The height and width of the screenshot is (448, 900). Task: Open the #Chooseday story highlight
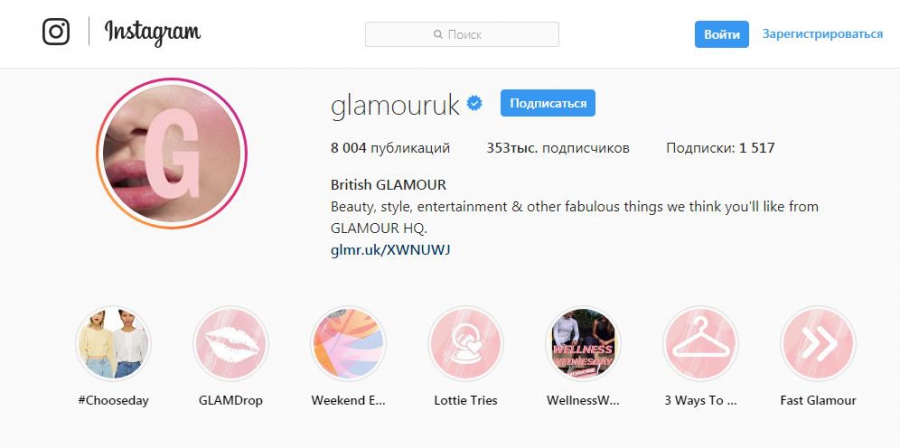(x=113, y=343)
